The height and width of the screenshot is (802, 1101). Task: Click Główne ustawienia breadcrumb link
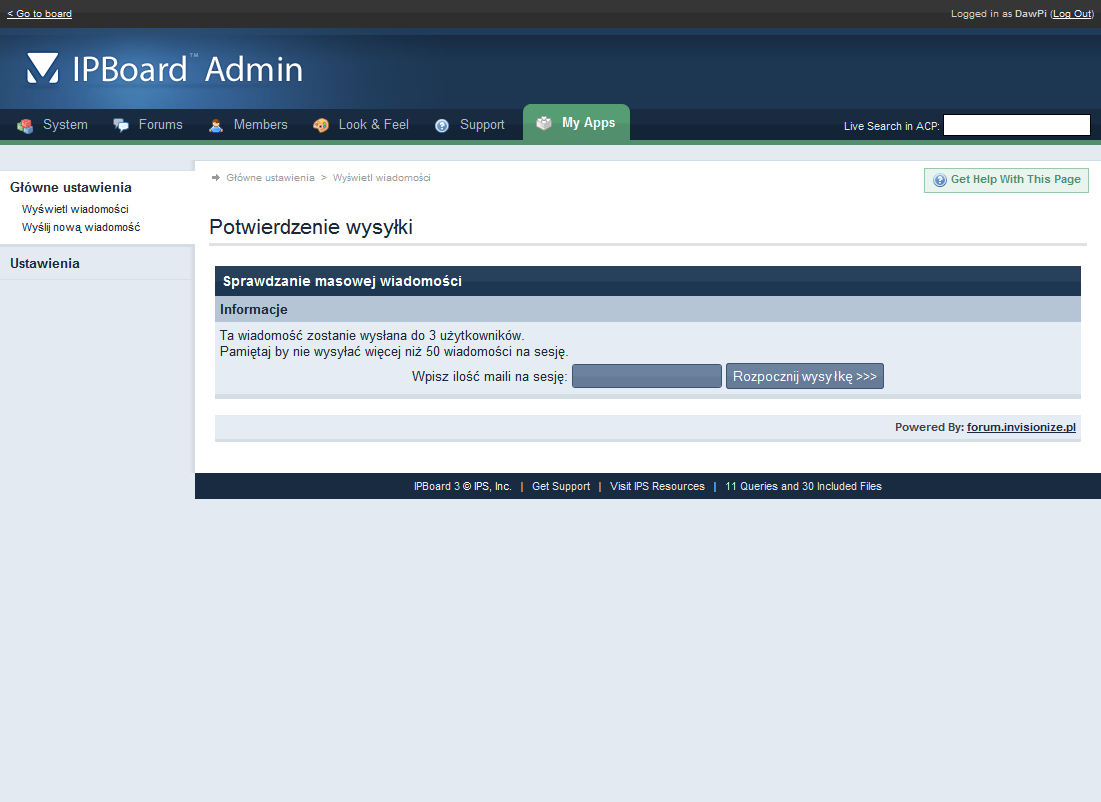270,178
